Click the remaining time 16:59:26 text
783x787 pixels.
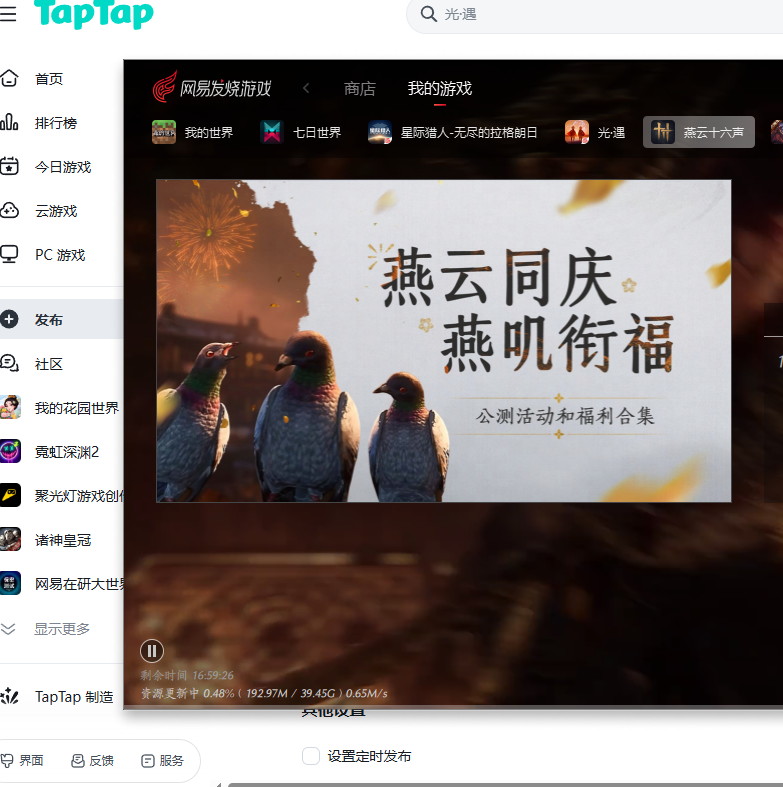point(187,676)
